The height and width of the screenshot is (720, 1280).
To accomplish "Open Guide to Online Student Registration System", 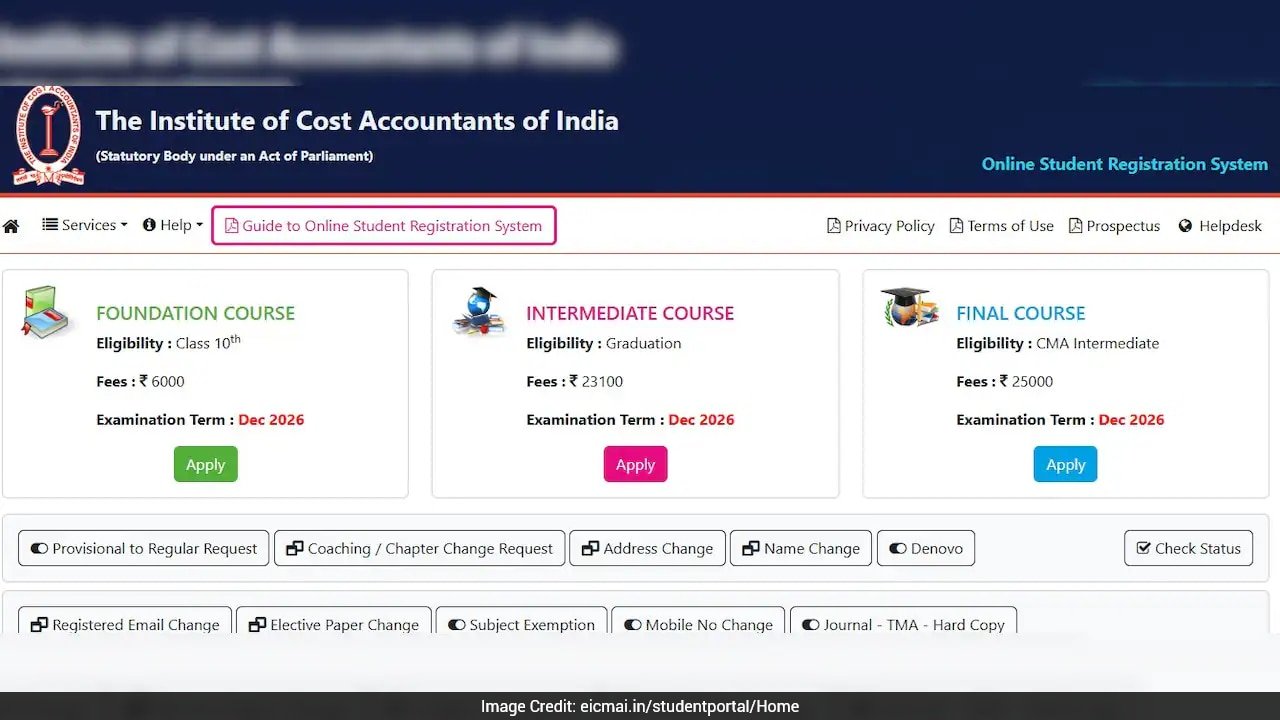I will click(384, 225).
